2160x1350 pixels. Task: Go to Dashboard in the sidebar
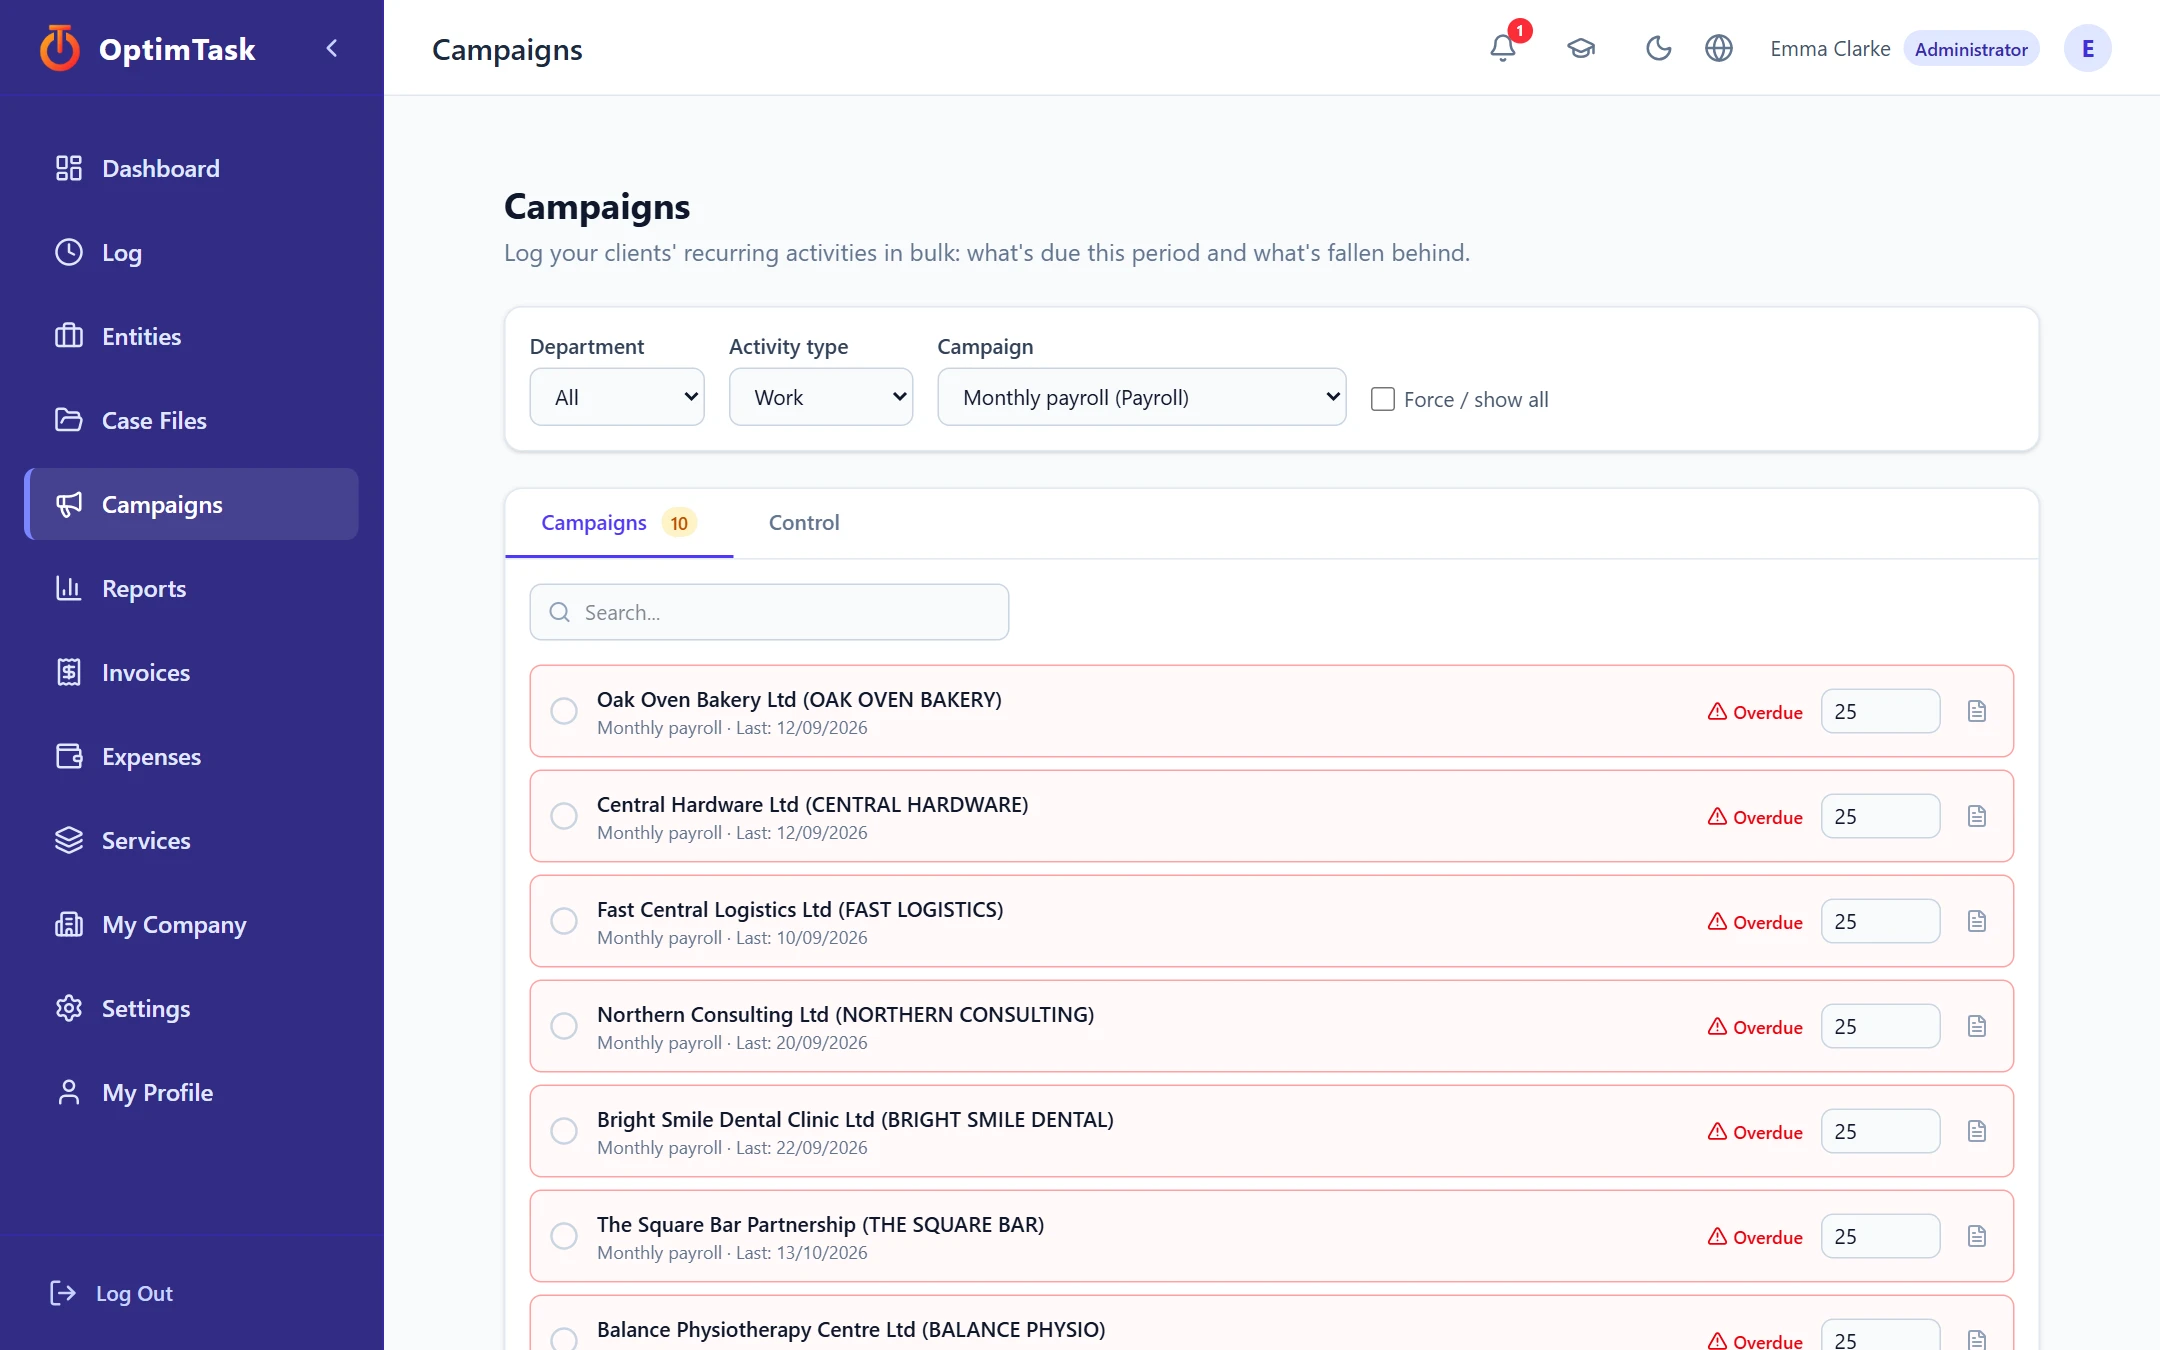[191, 168]
